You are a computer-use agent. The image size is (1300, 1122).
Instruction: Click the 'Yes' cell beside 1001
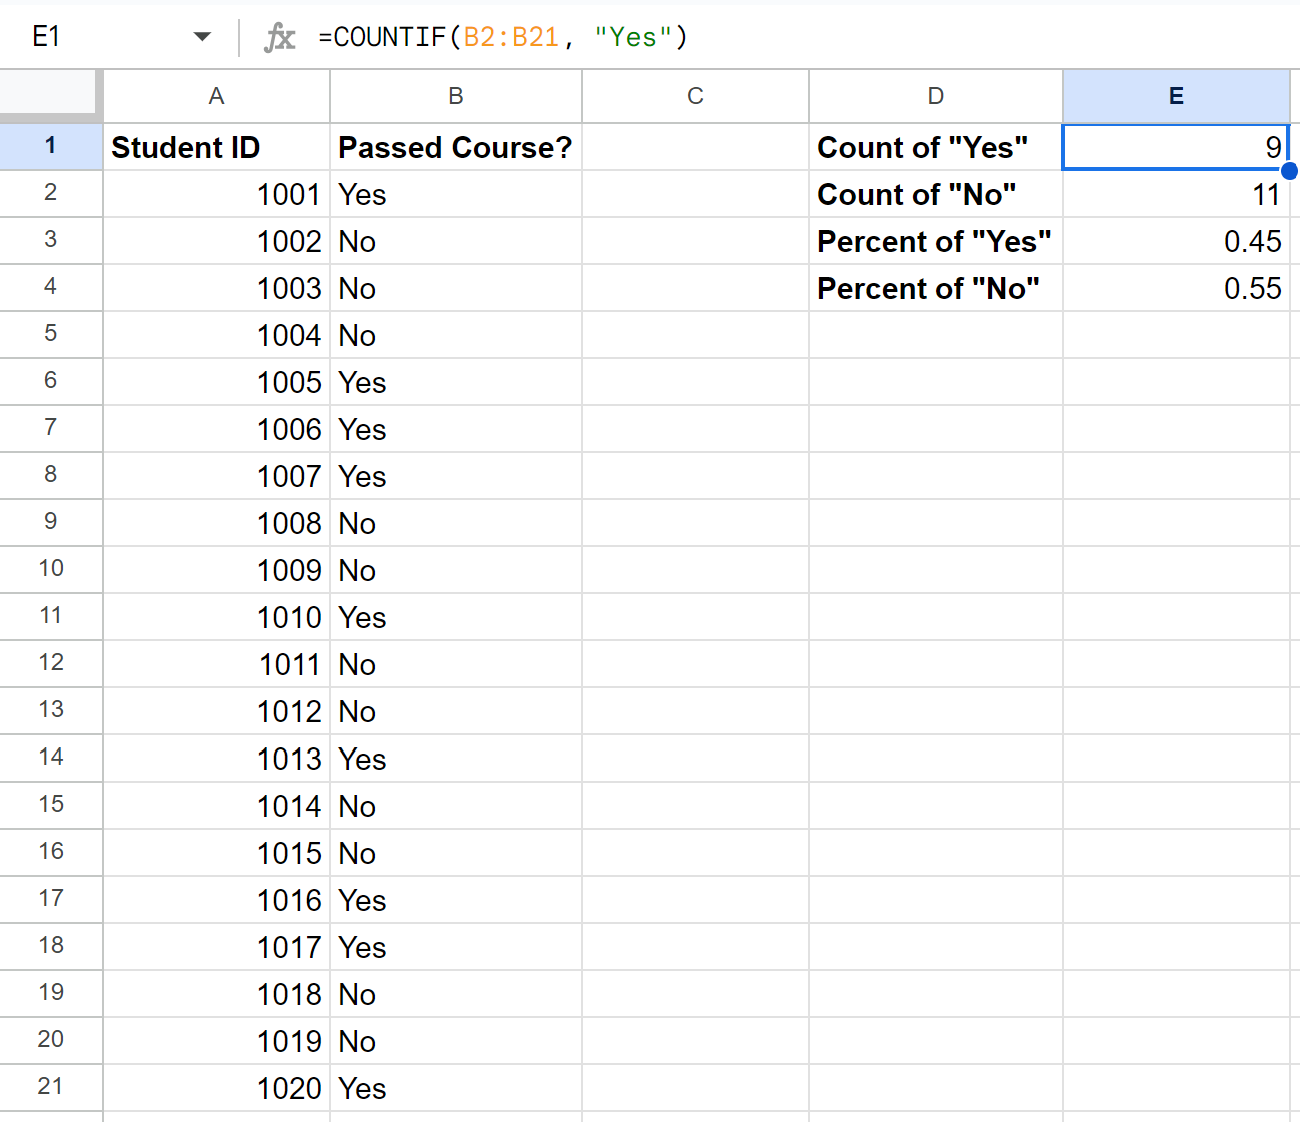456,194
